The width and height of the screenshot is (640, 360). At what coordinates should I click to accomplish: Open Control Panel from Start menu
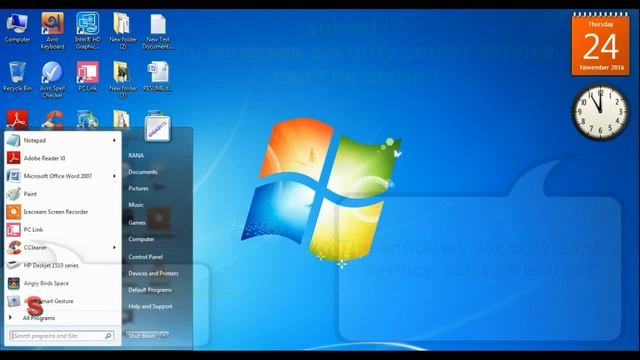145,257
